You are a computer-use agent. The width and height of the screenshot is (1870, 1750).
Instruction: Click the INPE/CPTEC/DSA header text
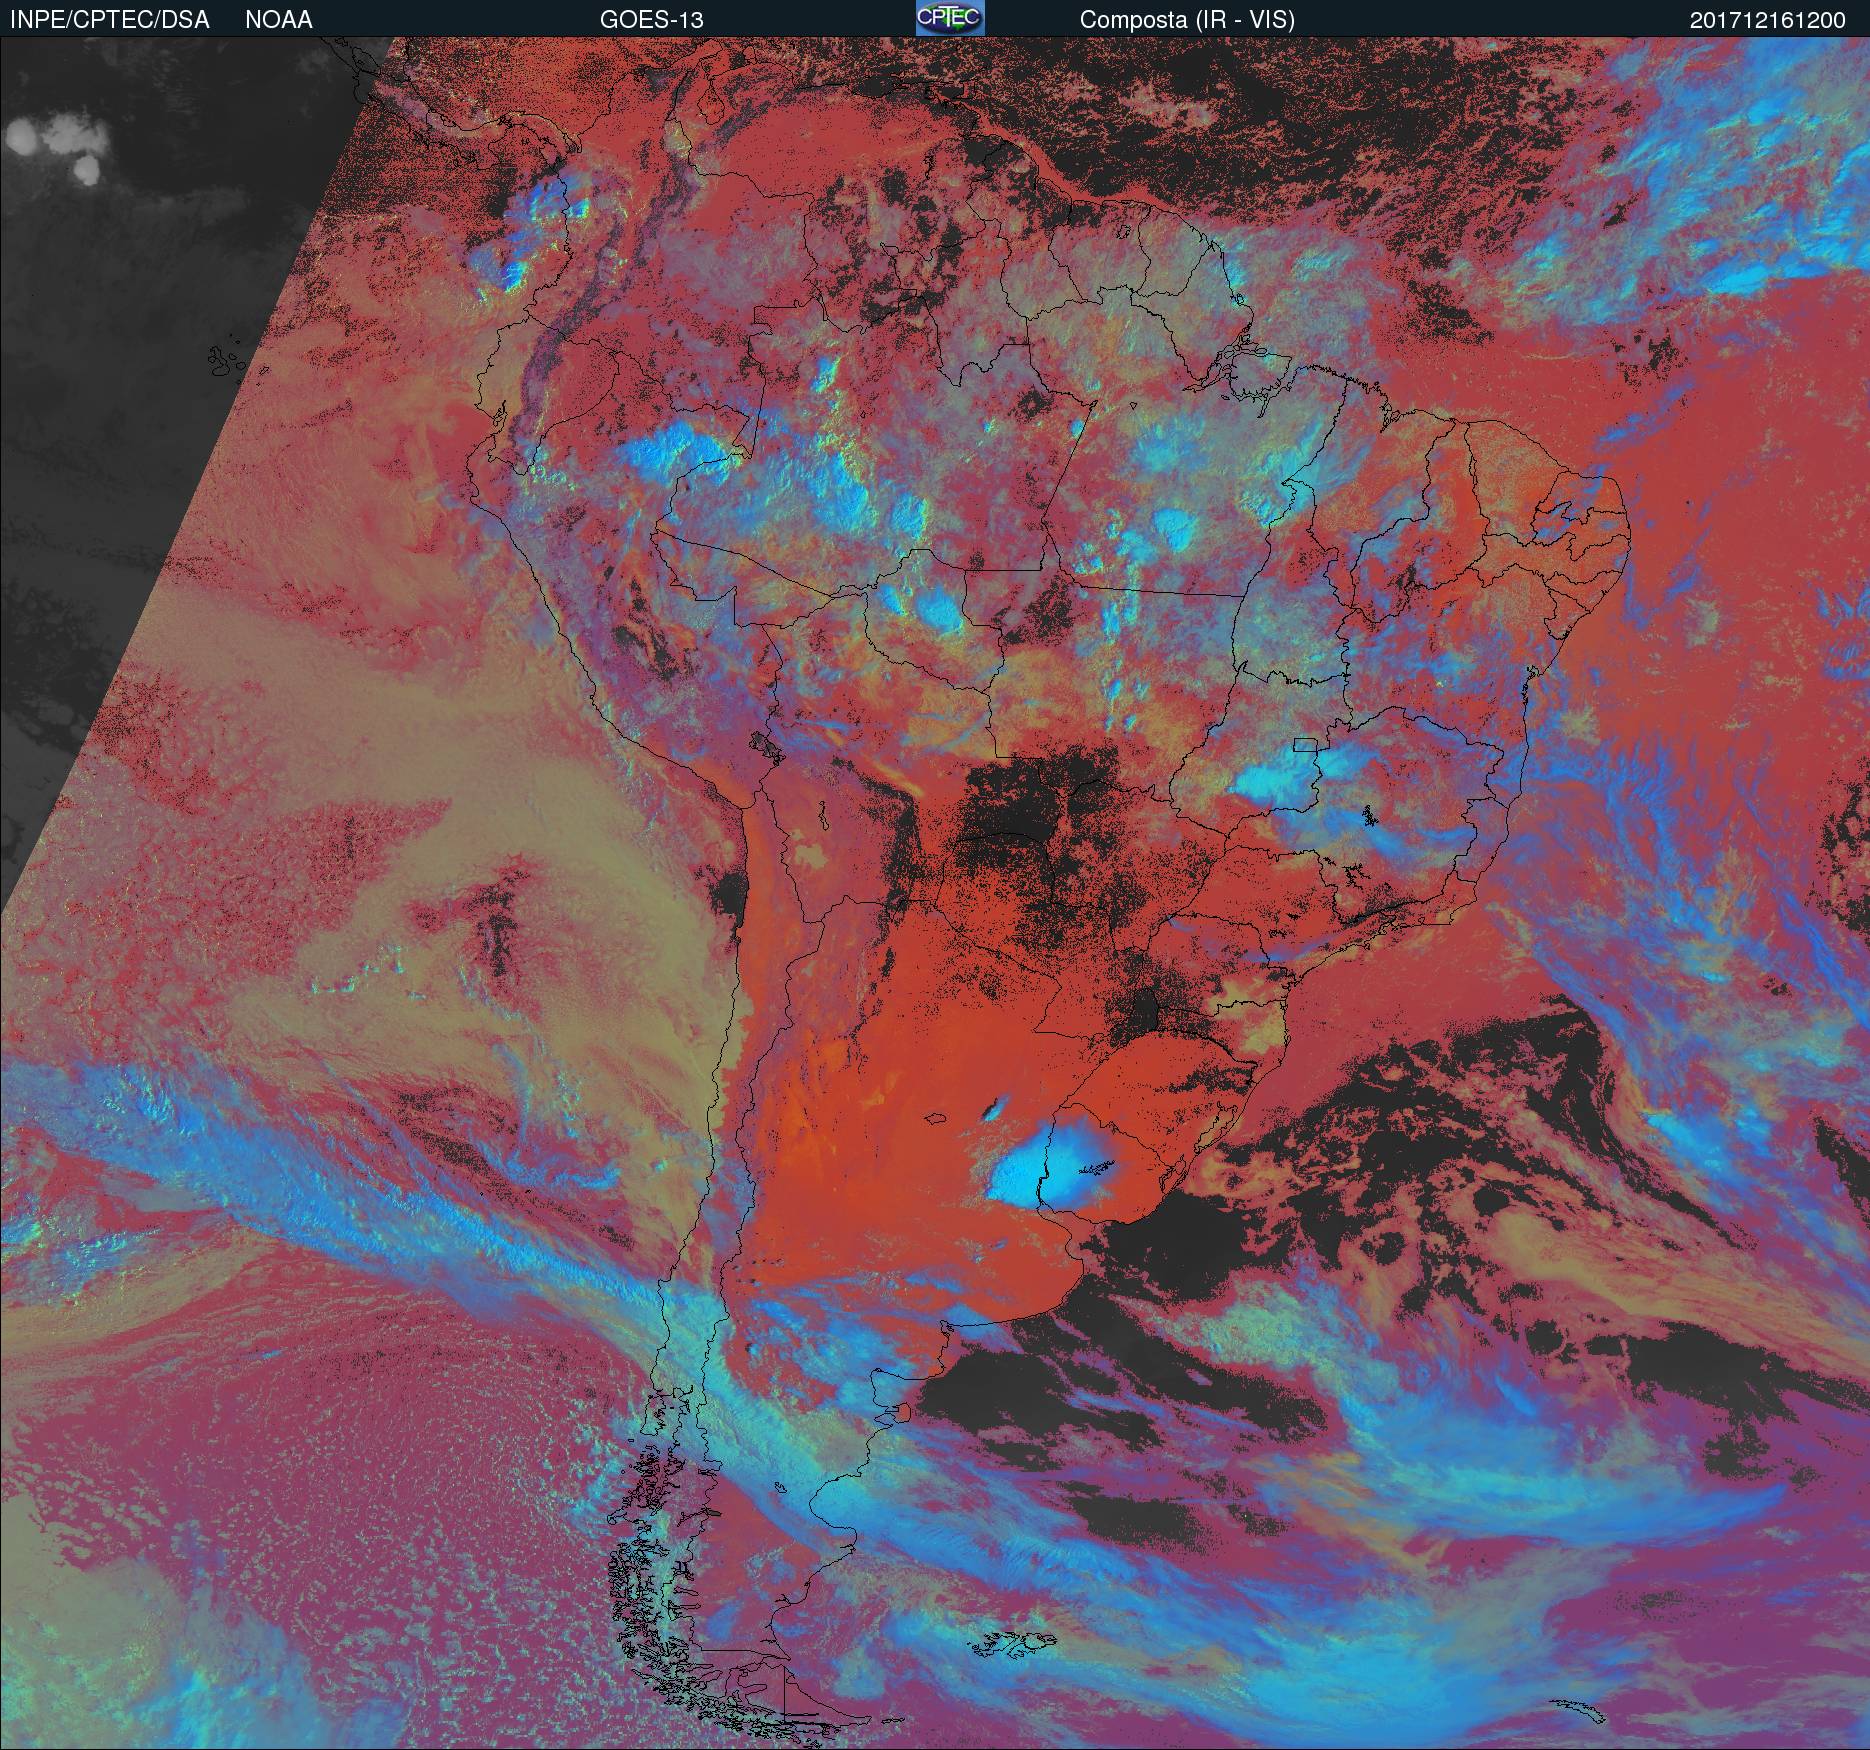[110, 20]
